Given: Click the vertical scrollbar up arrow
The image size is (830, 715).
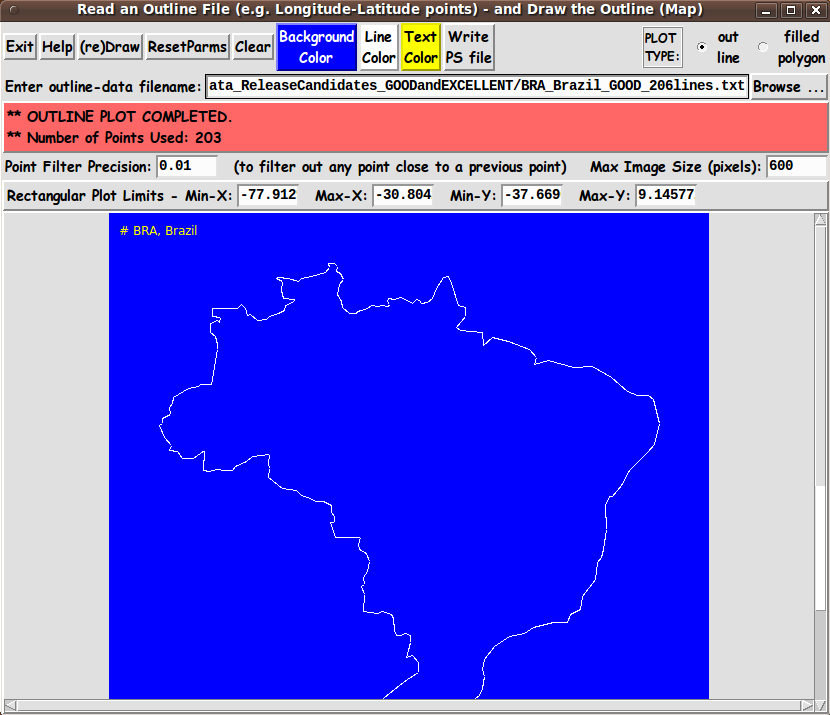Looking at the screenshot, I should click(820, 219).
